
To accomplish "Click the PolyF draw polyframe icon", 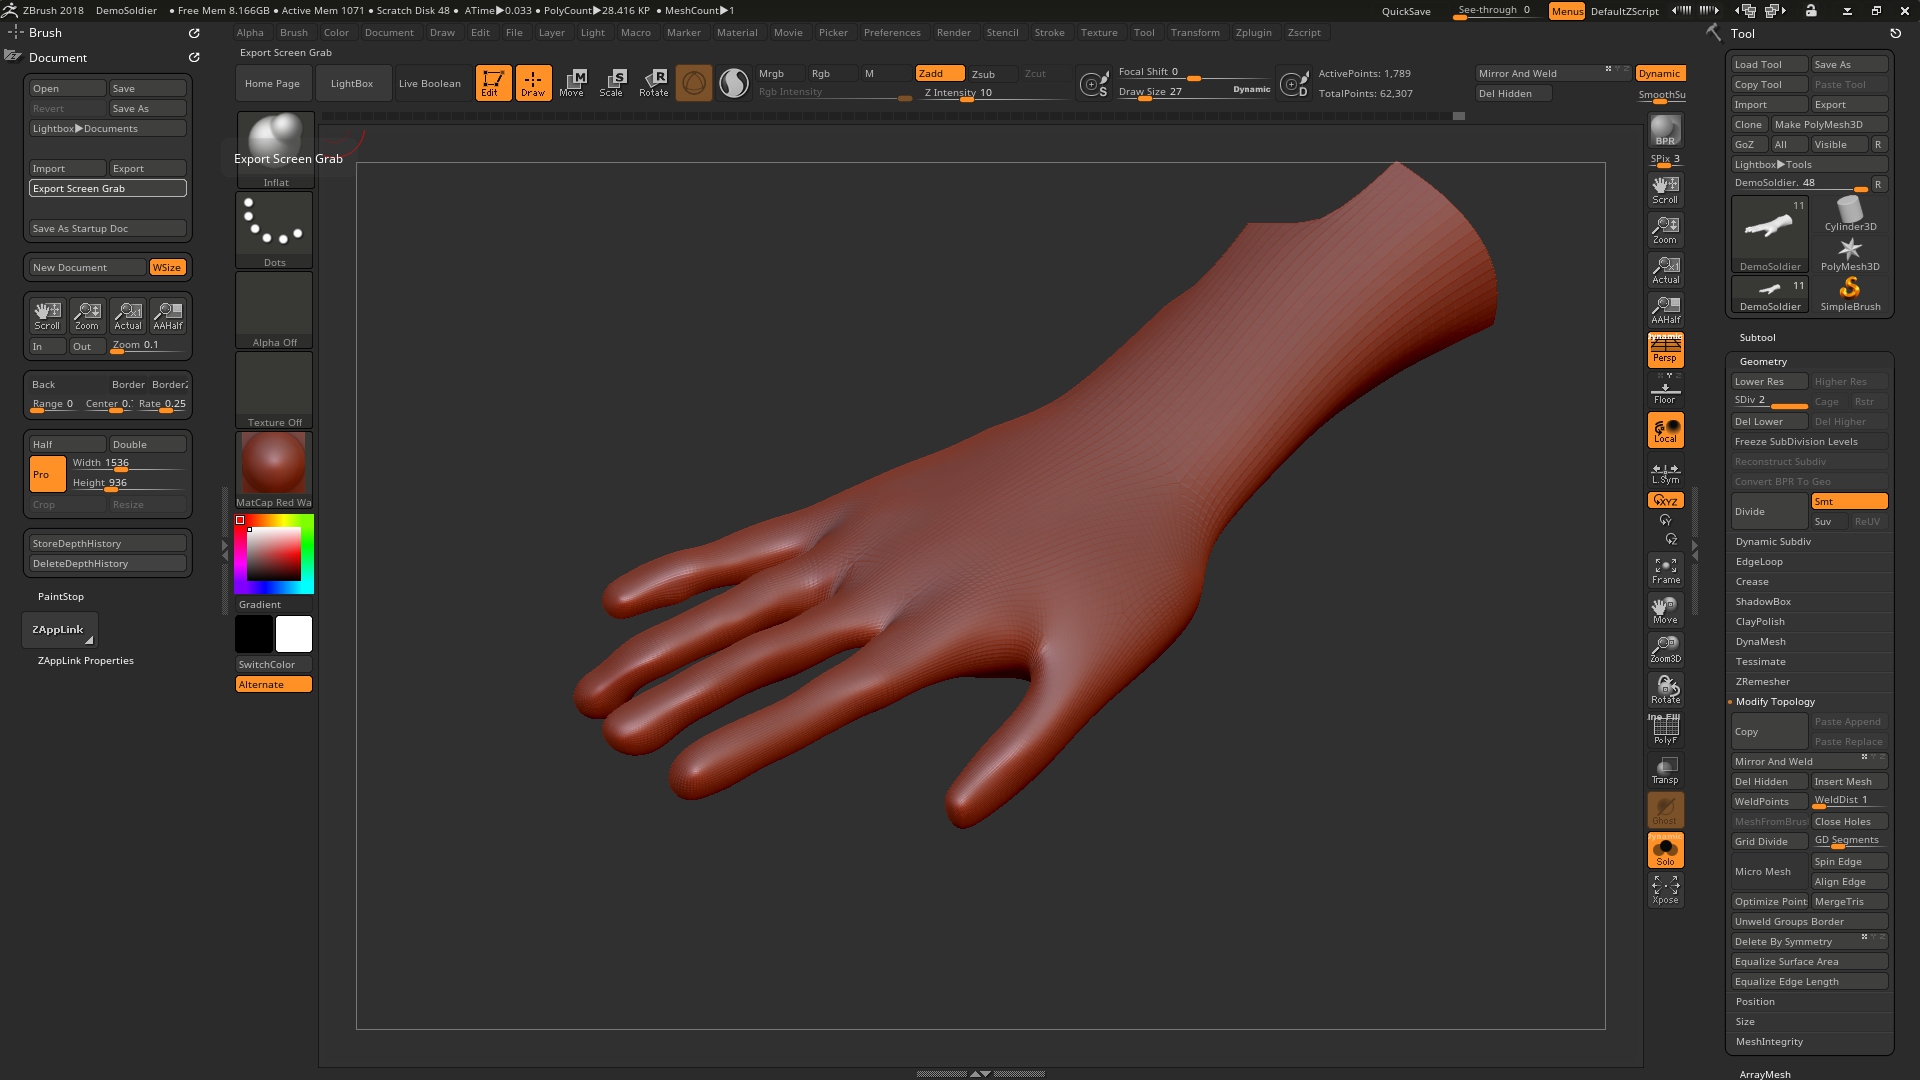I will (1665, 730).
